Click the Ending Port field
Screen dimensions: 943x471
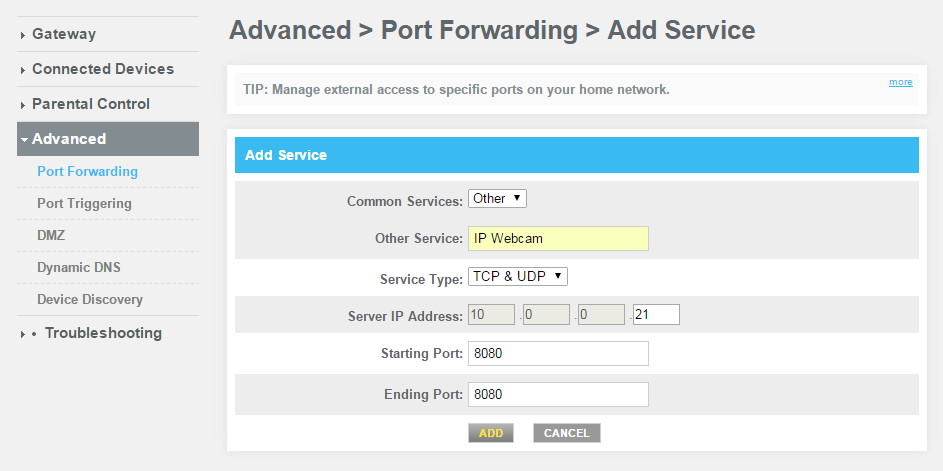click(x=558, y=394)
